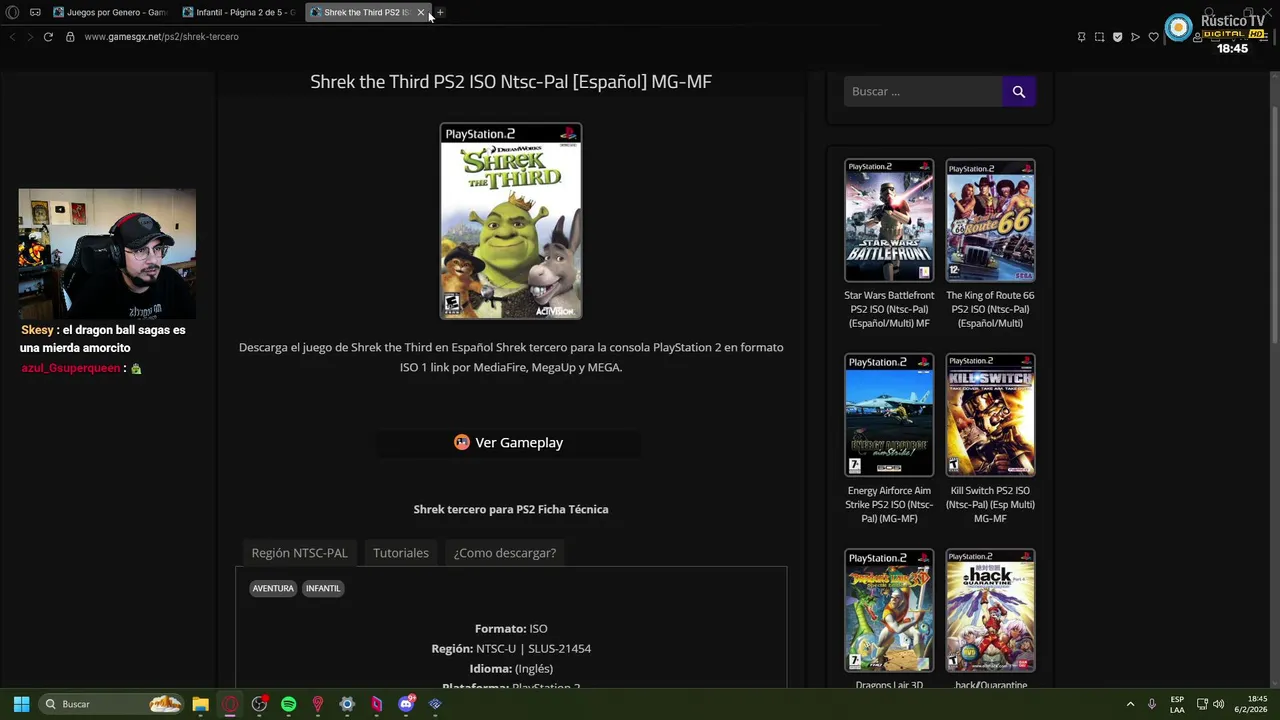Switch to Juegos por Genero tab

click(109, 12)
